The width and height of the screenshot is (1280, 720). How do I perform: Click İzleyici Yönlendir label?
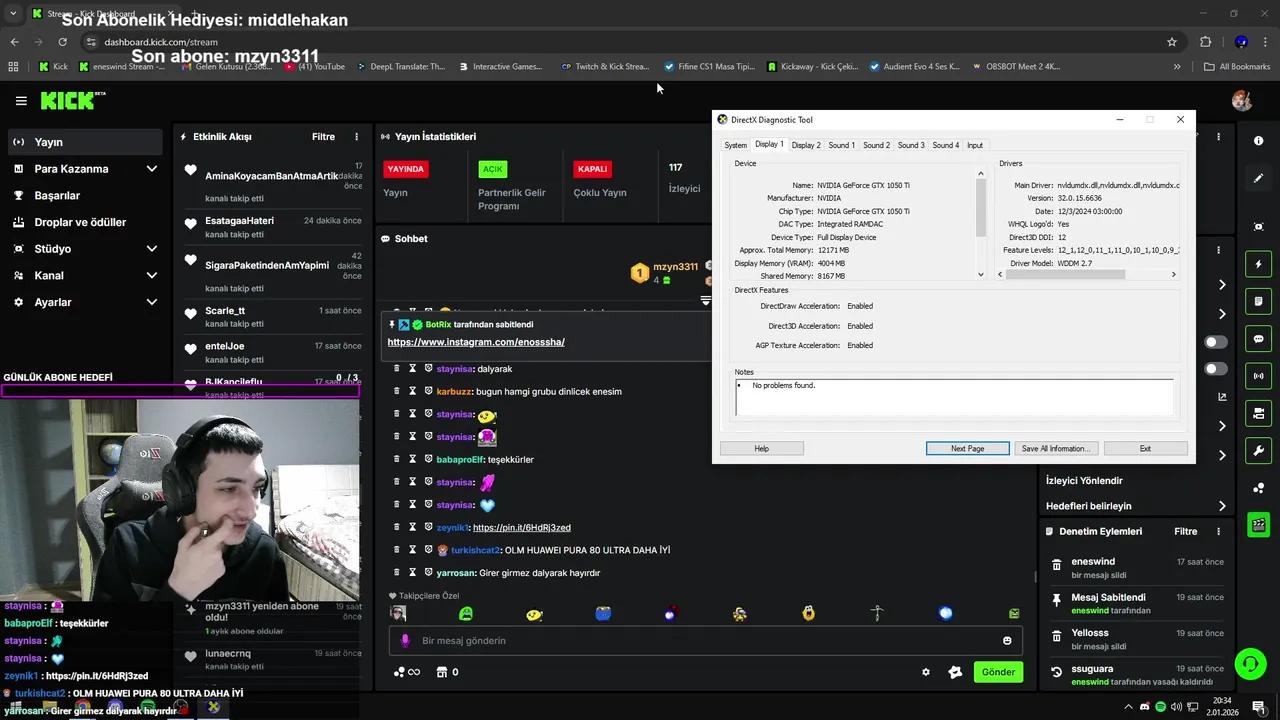tap(1084, 481)
